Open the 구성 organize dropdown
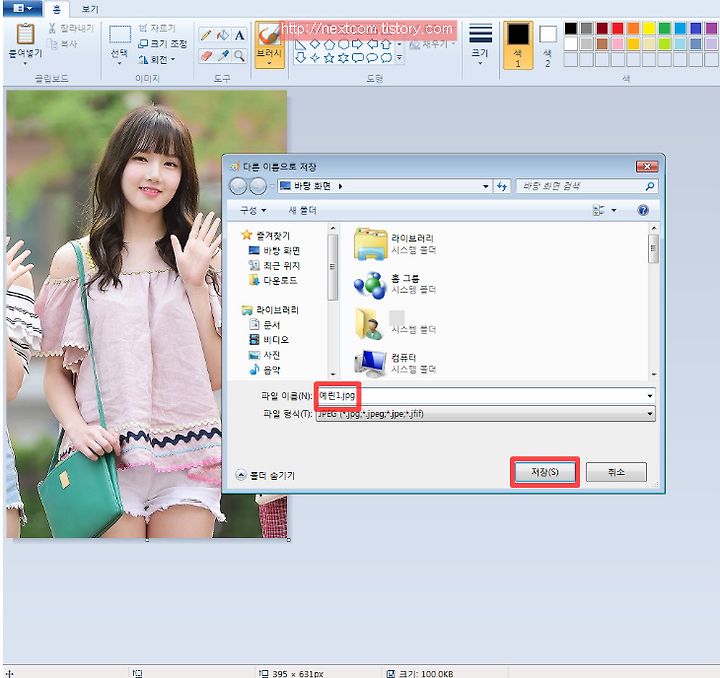The height and width of the screenshot is (678, 720). 253,210
